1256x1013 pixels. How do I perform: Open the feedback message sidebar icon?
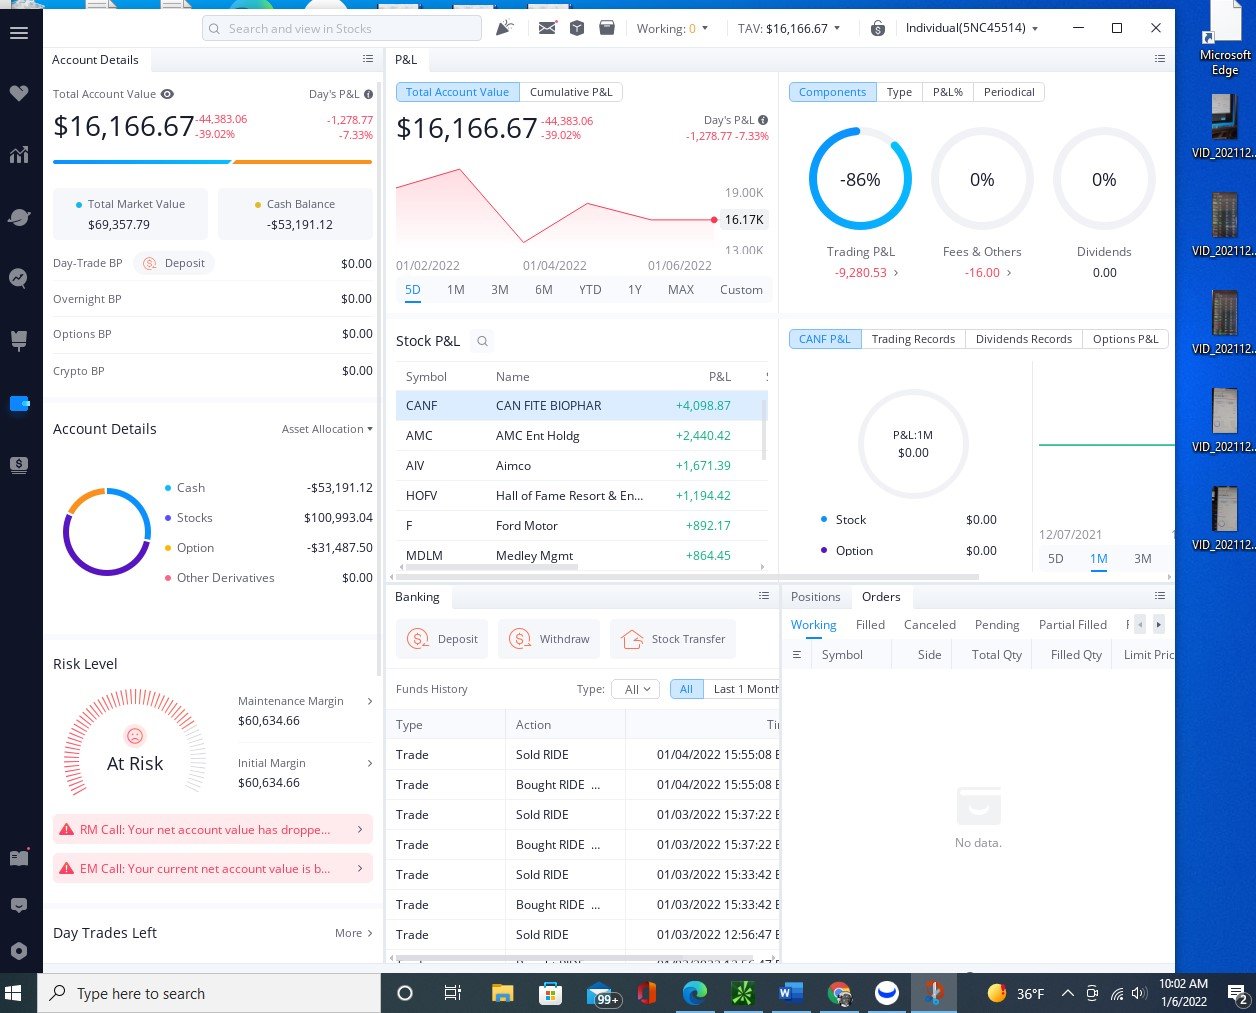tap(18, 904)
